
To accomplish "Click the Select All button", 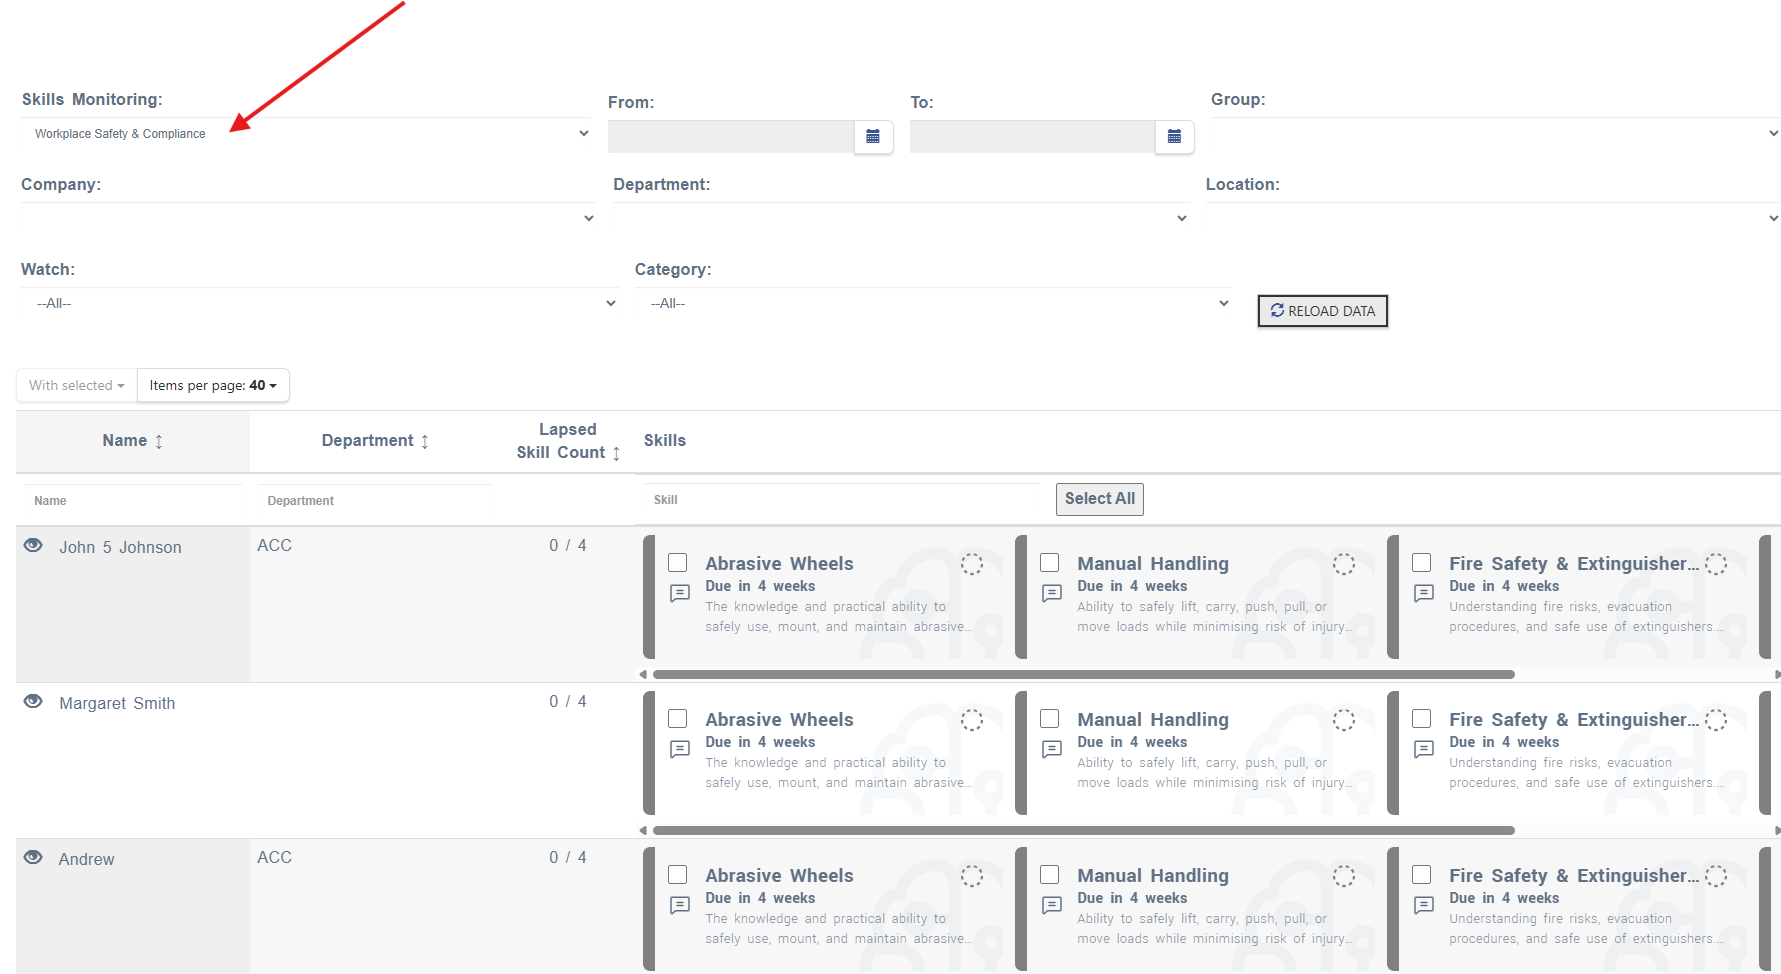I will (1099, 499).
